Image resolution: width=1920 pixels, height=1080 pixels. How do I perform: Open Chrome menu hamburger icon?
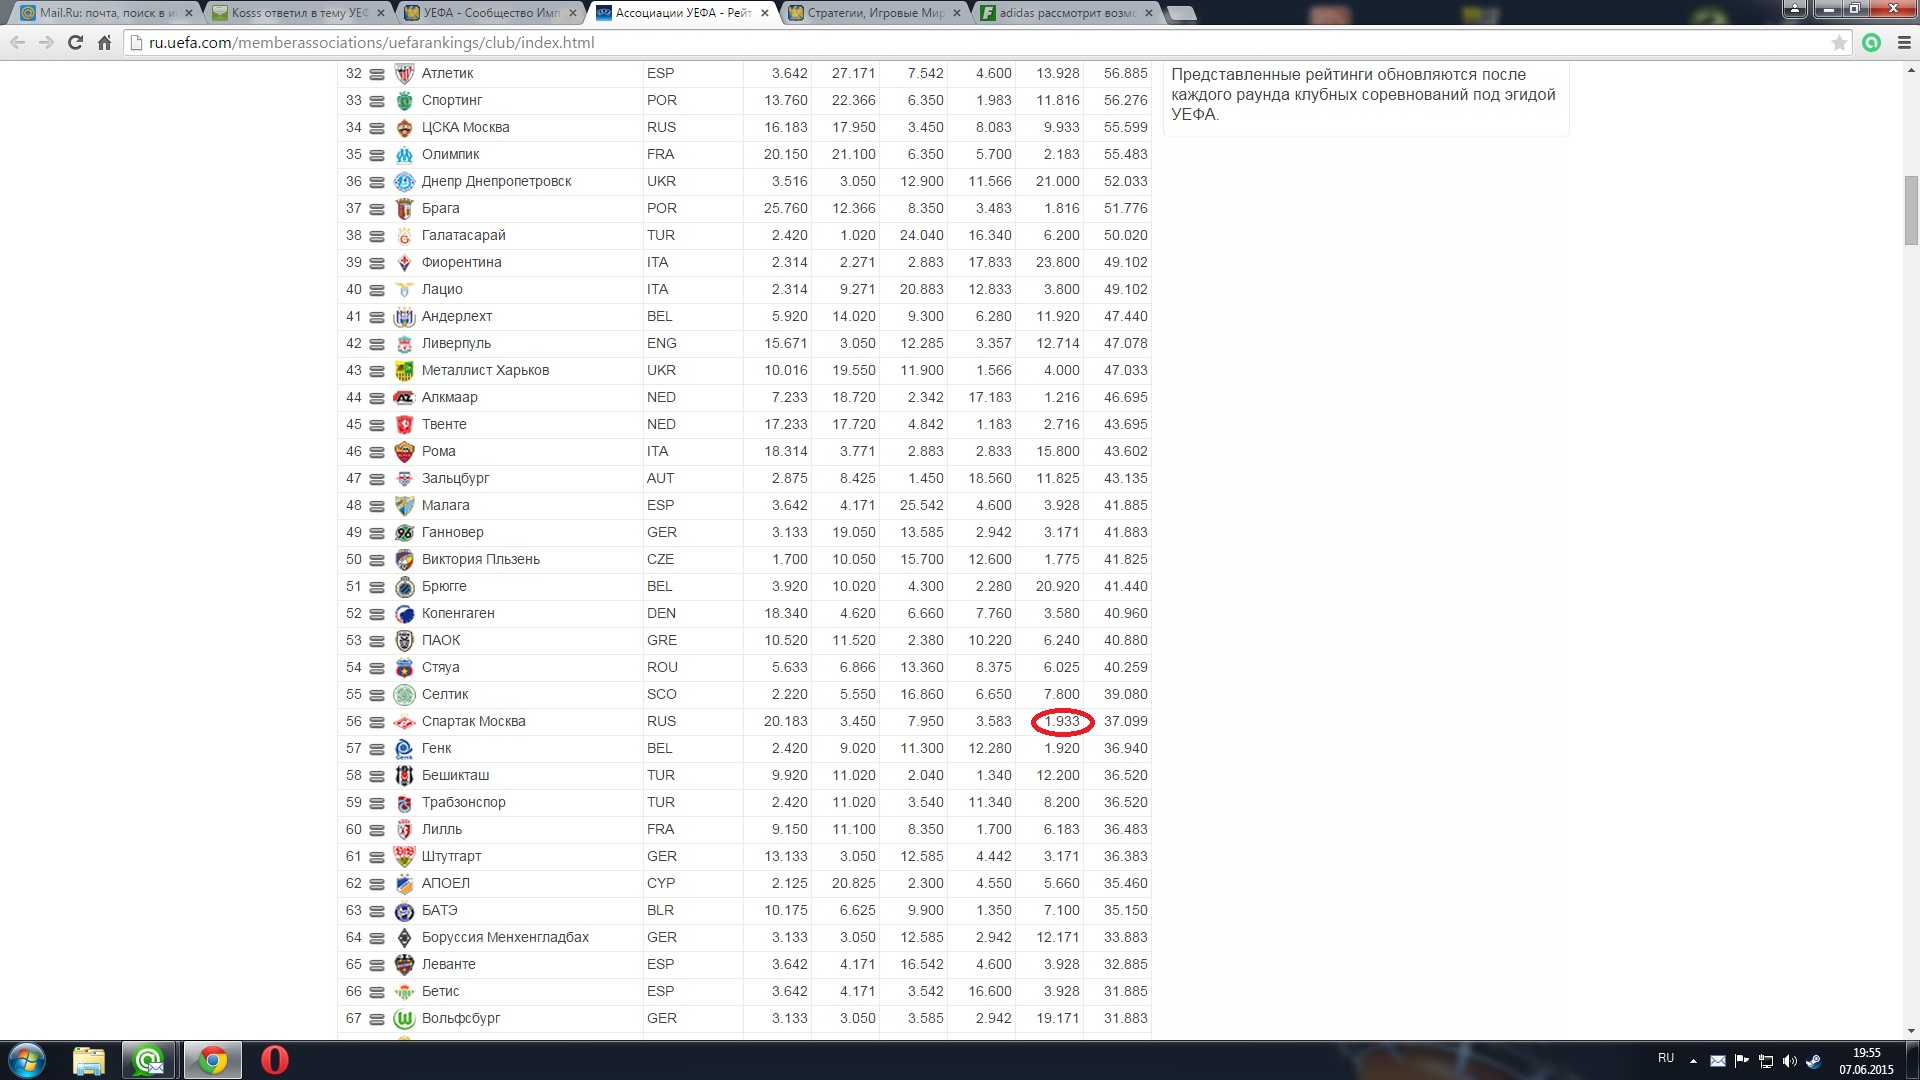point(1904,43)
